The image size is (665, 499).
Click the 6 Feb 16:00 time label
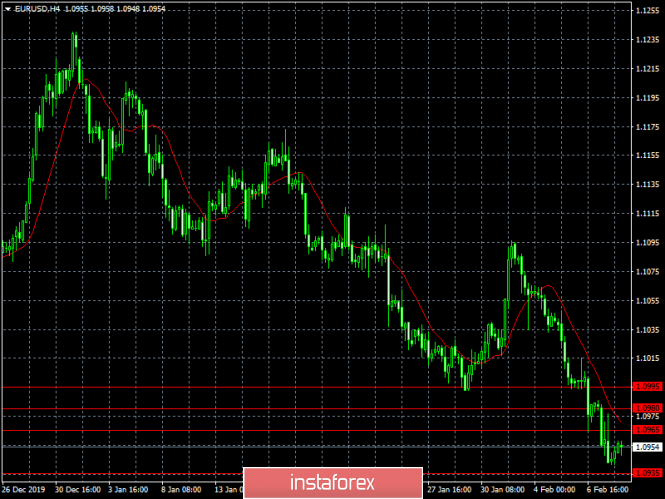[608, 489]
